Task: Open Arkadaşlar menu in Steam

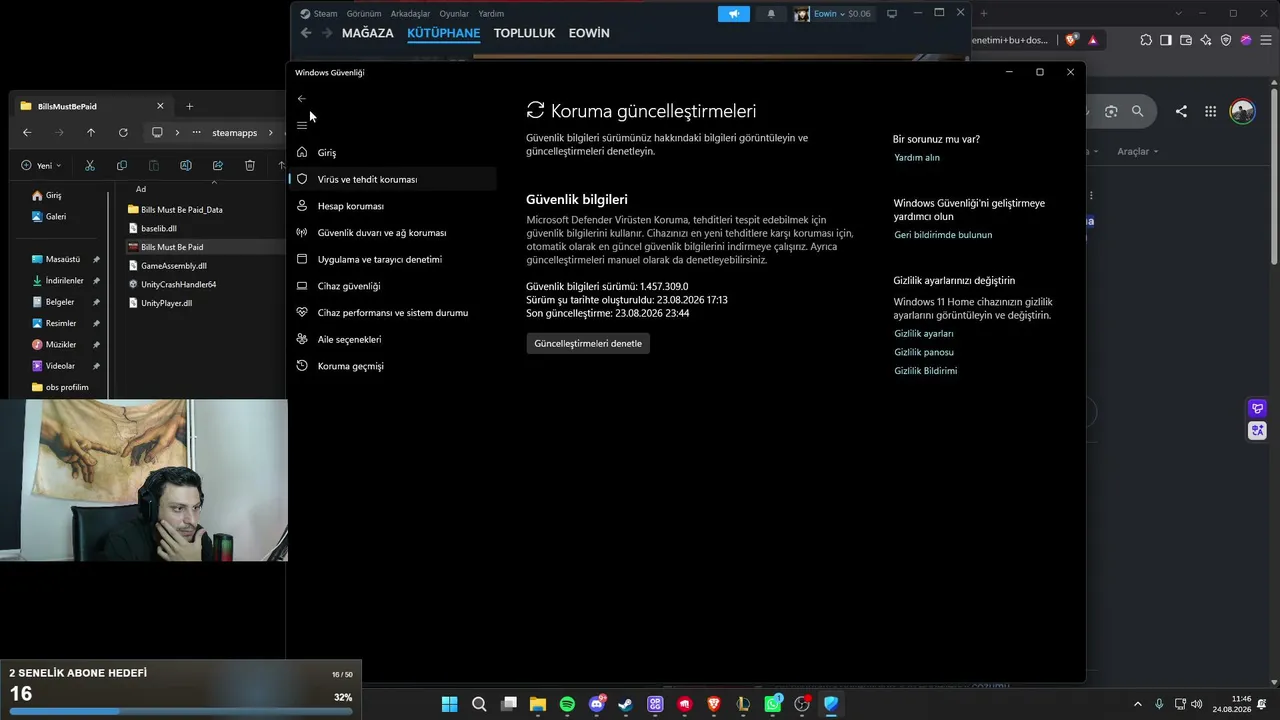Action: 411,14
